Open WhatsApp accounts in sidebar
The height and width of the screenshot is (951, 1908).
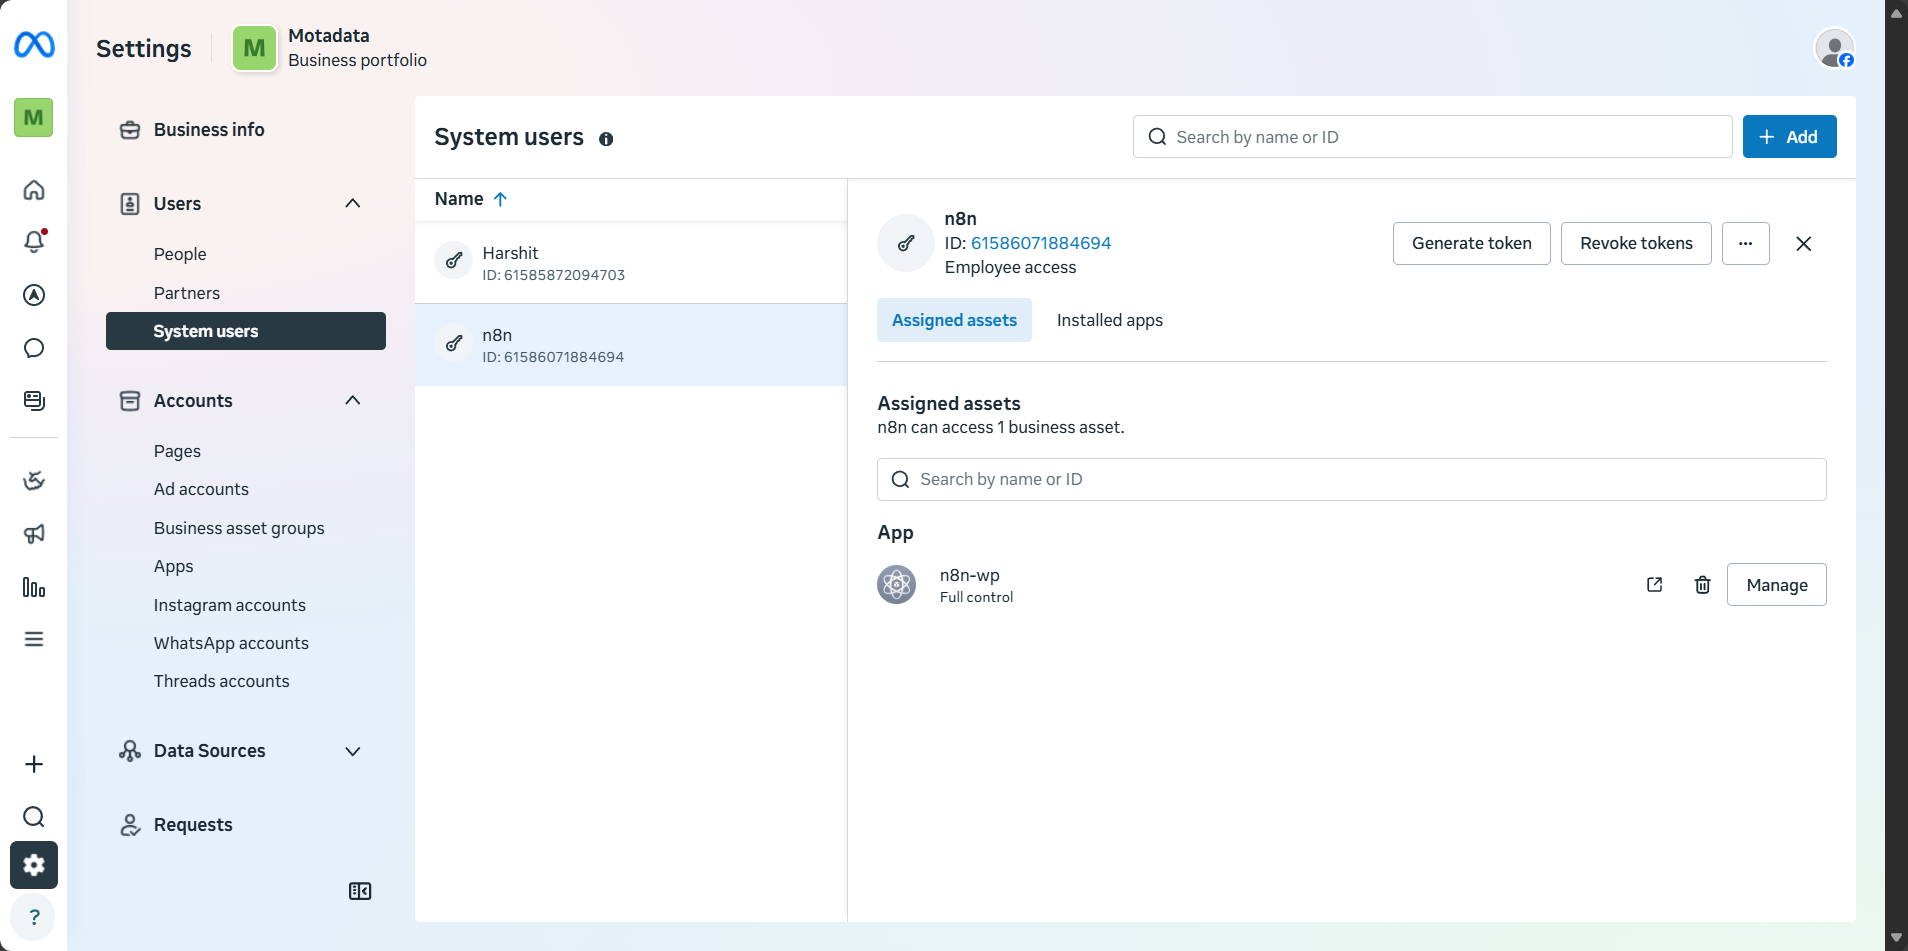(231, 643)
